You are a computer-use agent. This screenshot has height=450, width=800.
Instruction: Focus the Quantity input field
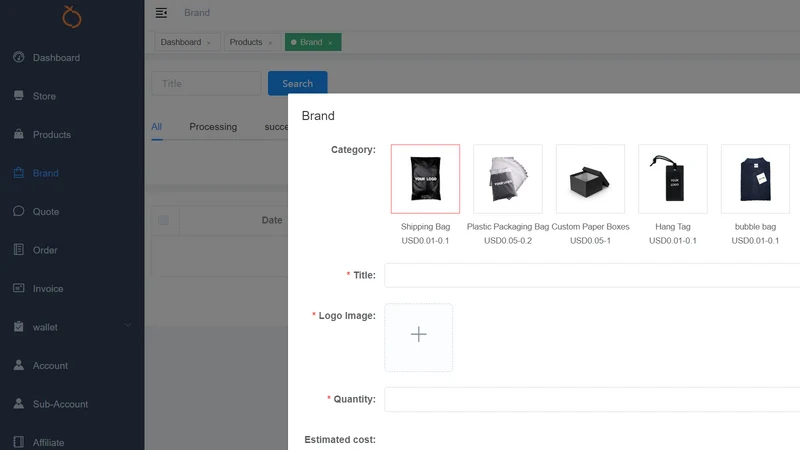592,399
